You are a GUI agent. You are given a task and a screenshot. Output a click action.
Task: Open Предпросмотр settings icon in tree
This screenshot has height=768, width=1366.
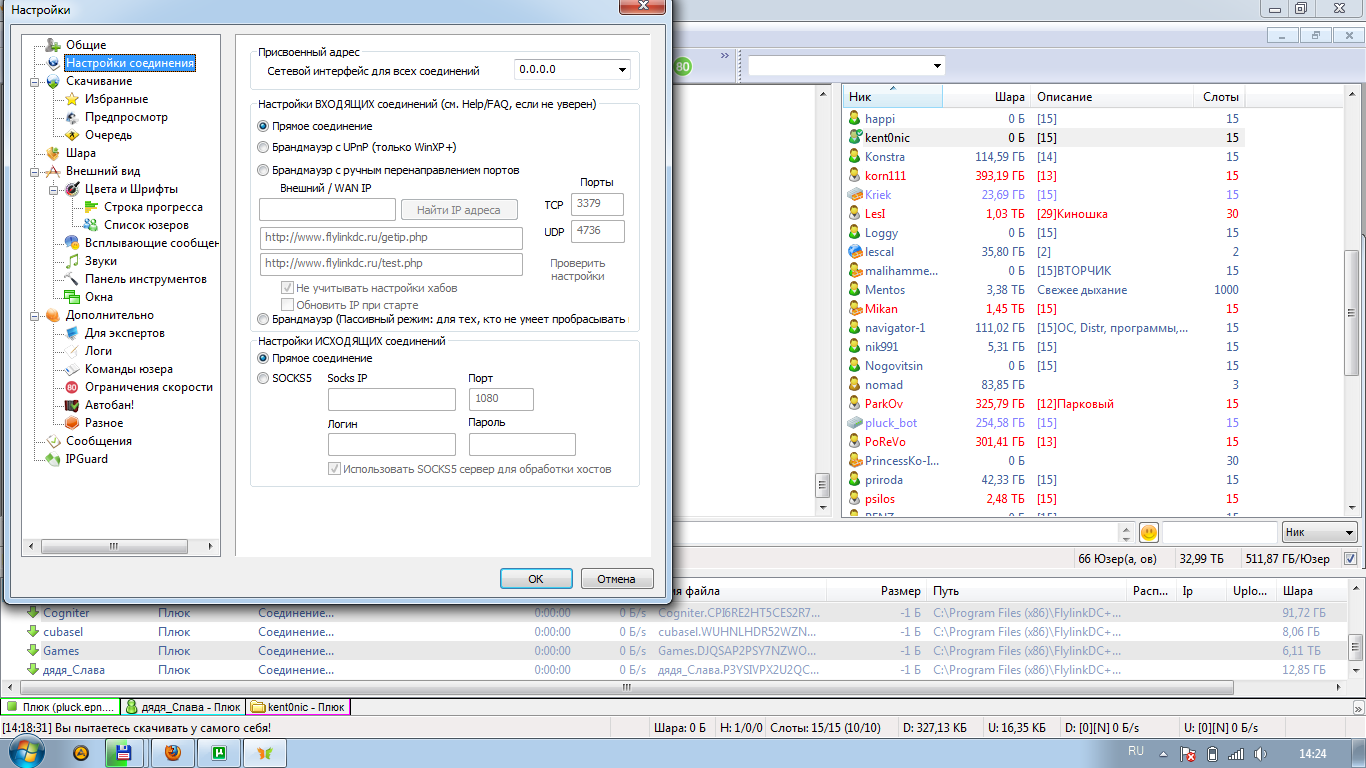click(x=72, y=117)
